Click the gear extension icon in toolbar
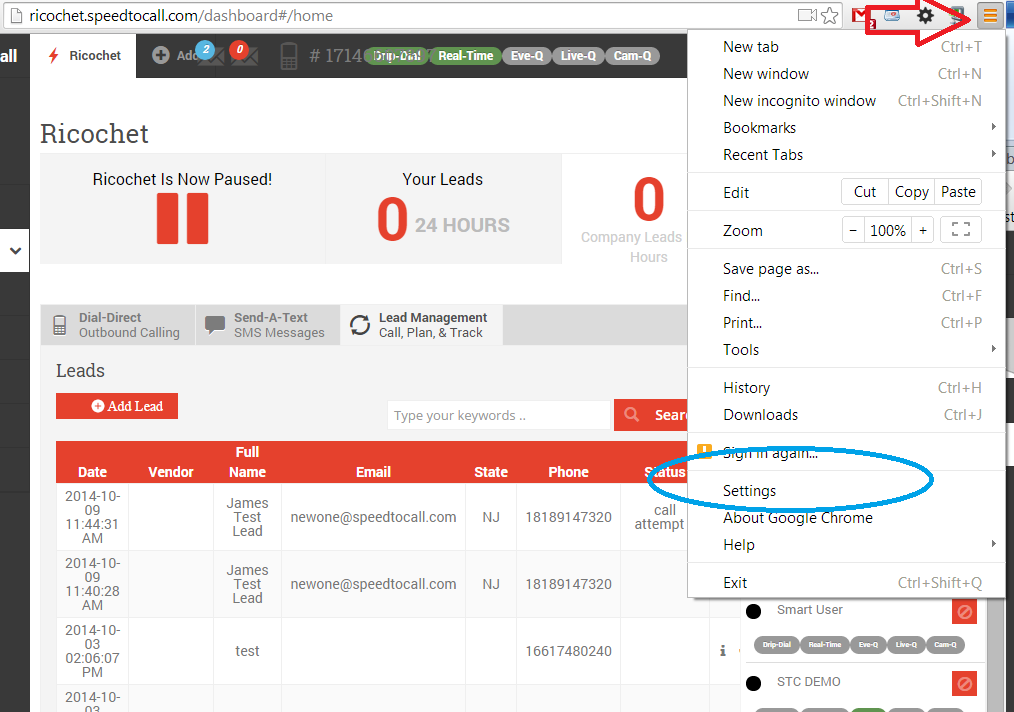The height and width of the screenshot is (712, 1014). (x=926, y=15)
